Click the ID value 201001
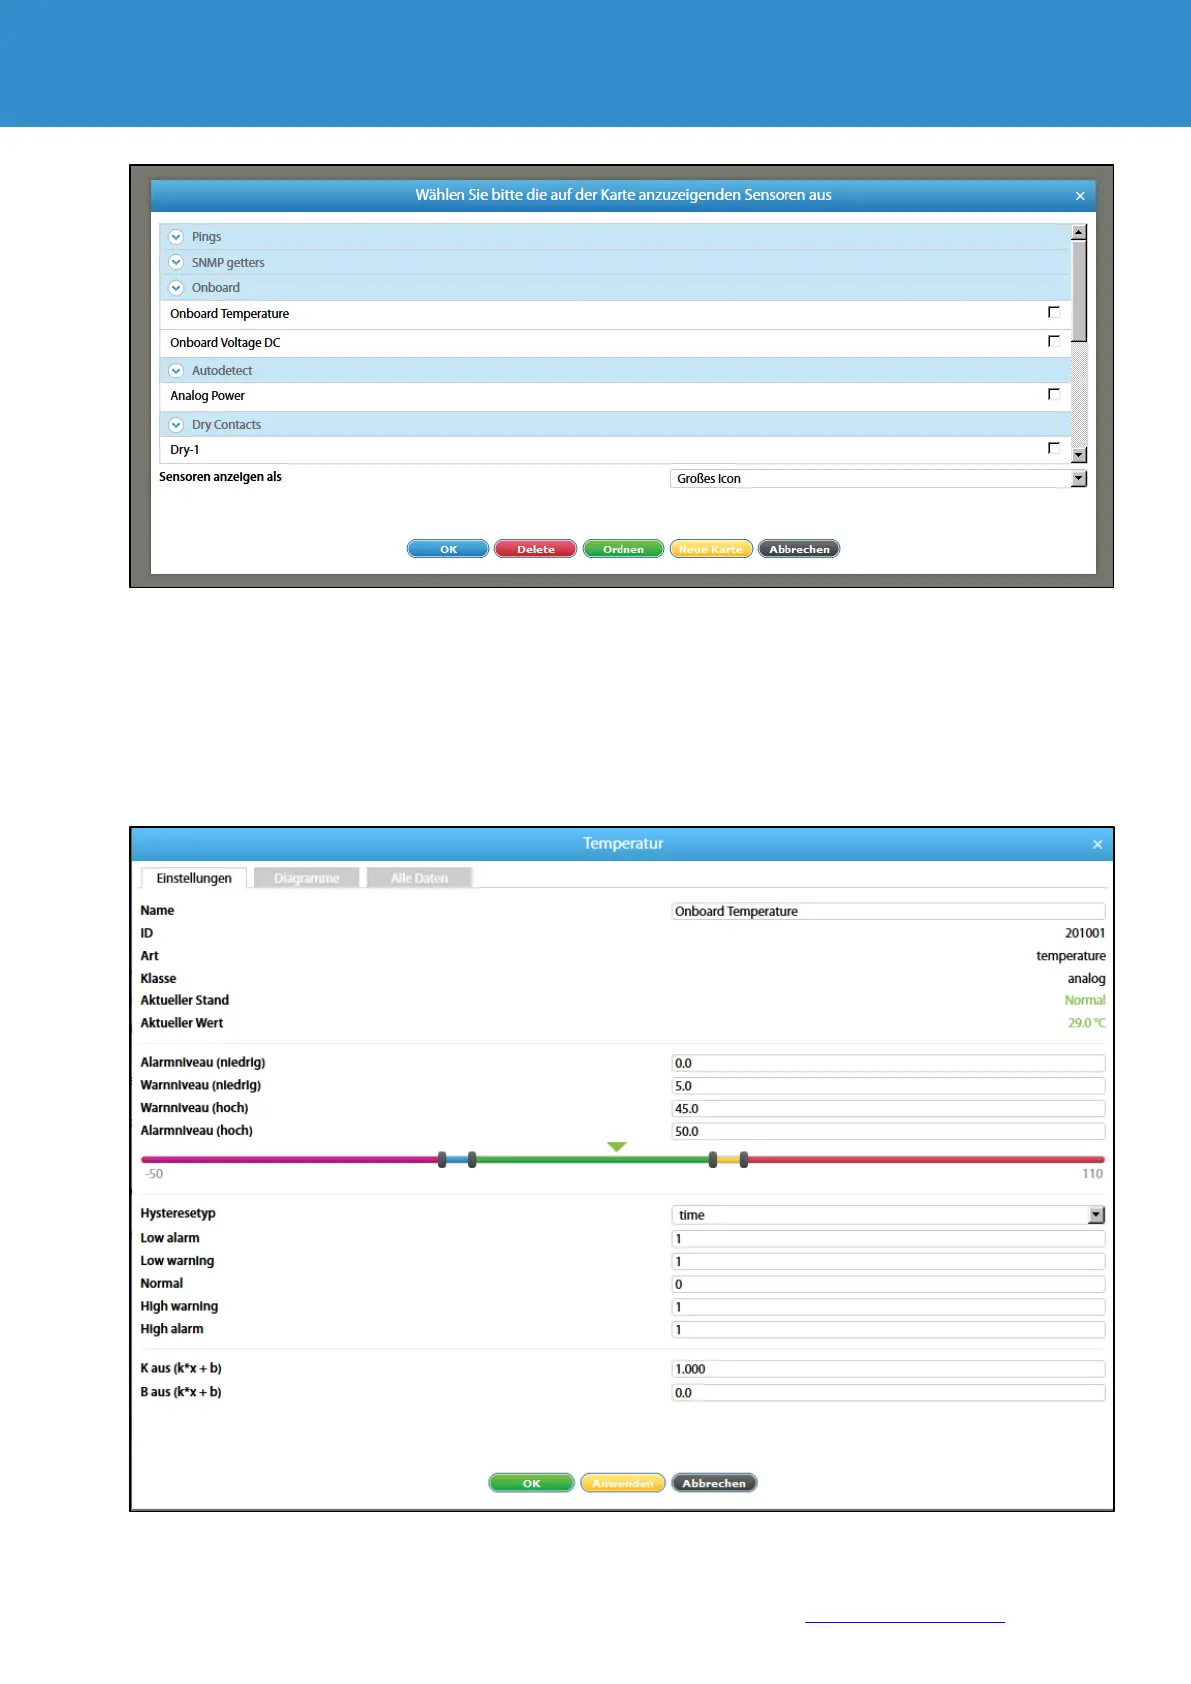Image resolution: width=1191 pixels, height=1684 pixels. tap(1085, 933)
